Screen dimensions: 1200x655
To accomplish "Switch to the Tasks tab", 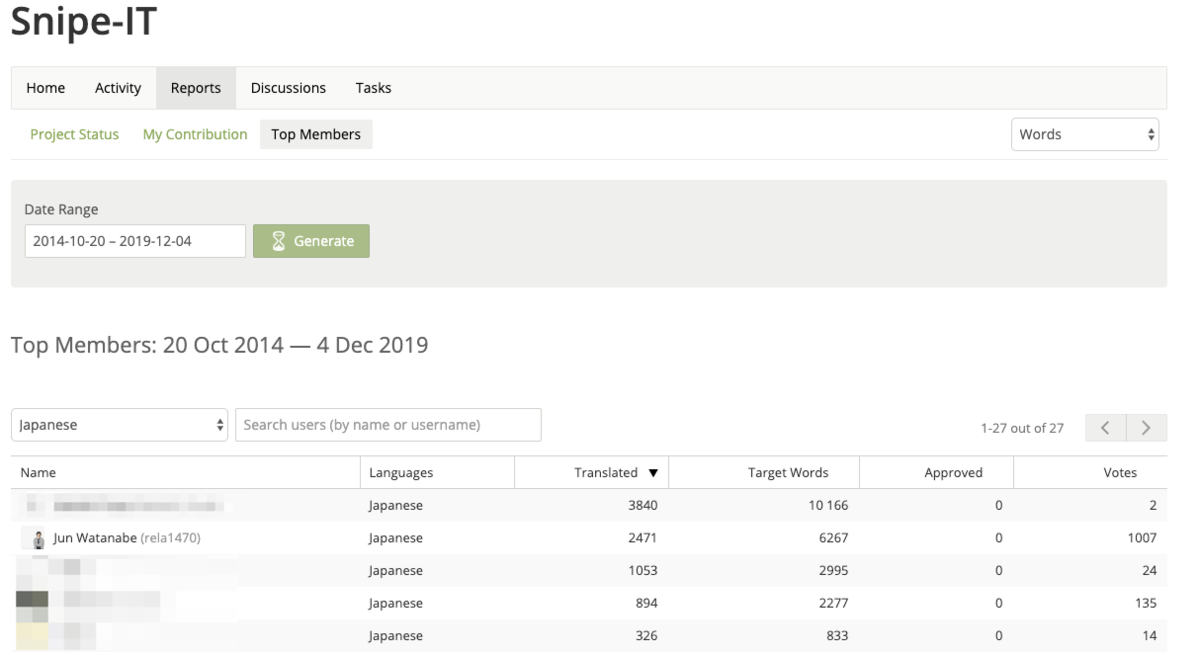I will [373, 88].
